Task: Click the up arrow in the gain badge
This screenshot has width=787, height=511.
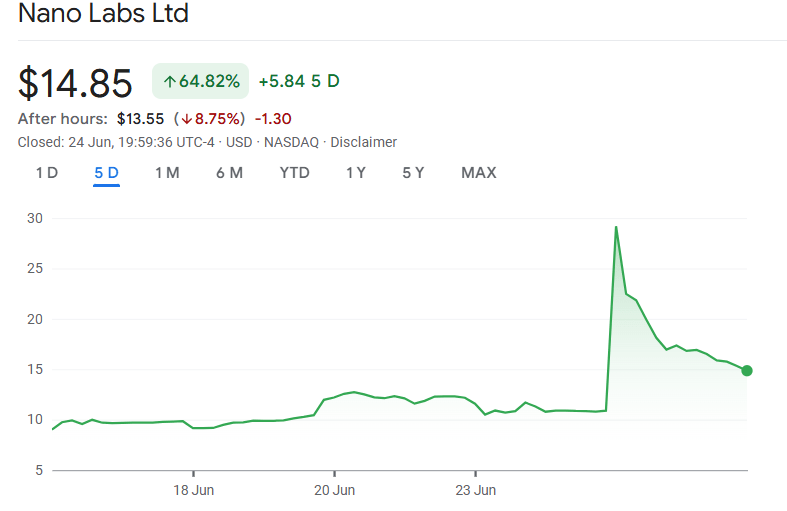Action: click(170, 82)
